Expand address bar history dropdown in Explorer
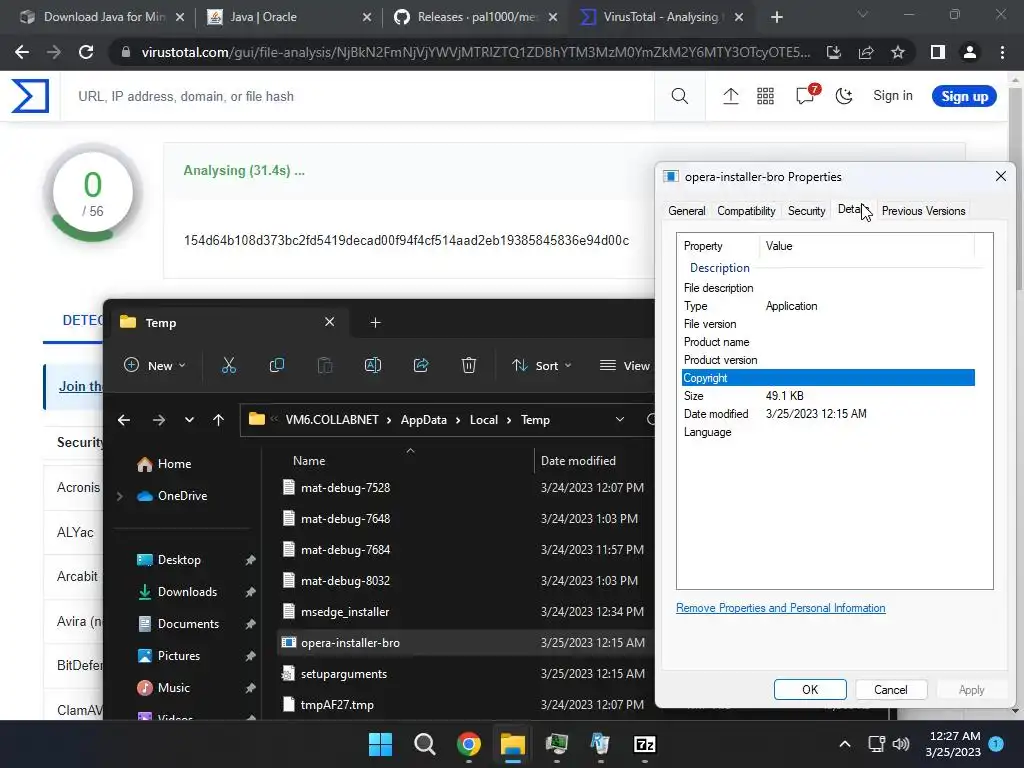 620,420
